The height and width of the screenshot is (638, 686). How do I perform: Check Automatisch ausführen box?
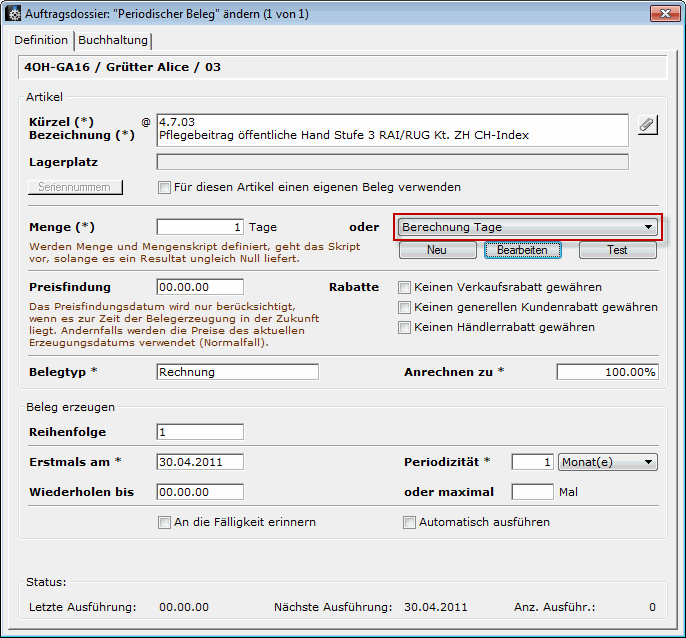(x=409, y=522)
